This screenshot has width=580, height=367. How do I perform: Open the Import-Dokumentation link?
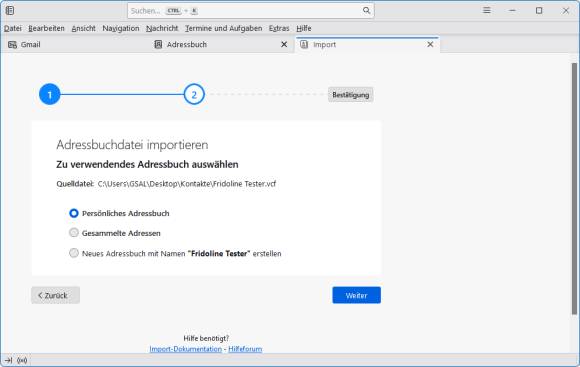[186, 349]
